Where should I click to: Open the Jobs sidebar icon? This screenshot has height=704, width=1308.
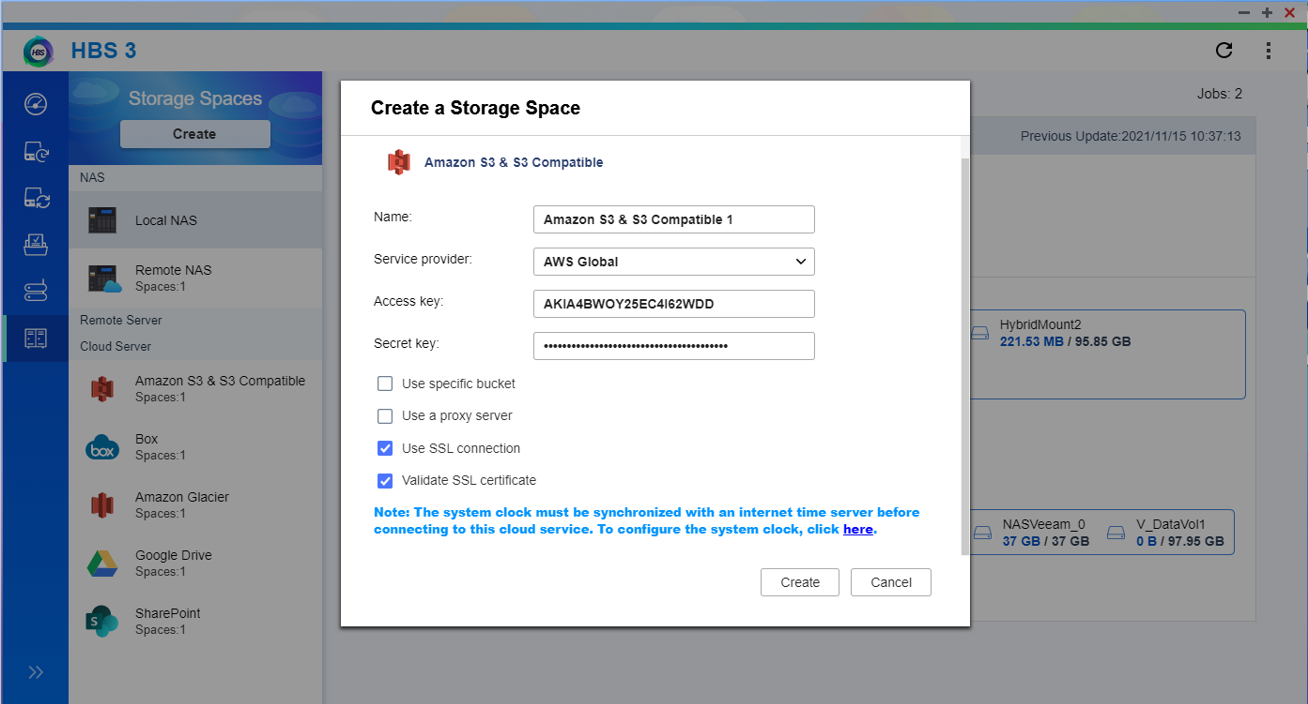pyautogui.click(x=35, y=244)
